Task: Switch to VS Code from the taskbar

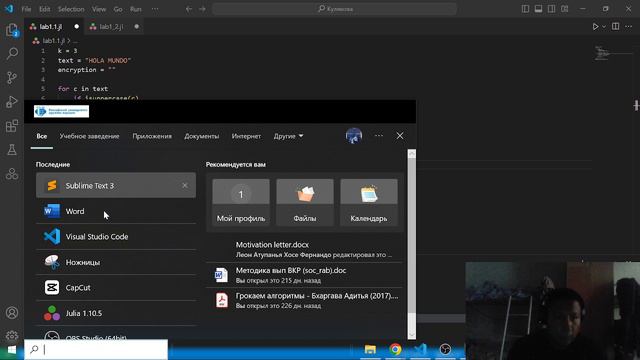Action: point(420,350)
